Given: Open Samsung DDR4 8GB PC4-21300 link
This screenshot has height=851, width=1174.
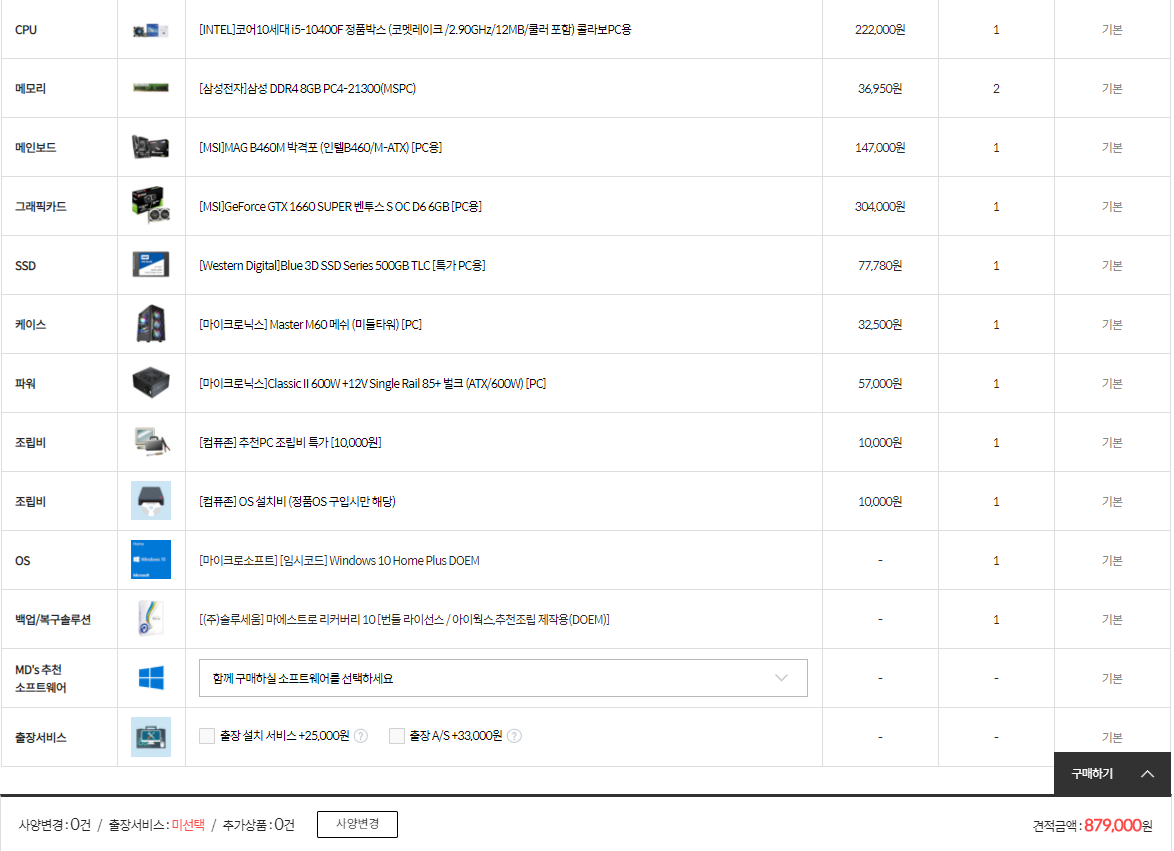Looking at the screenshot, I should coord(307,88).
